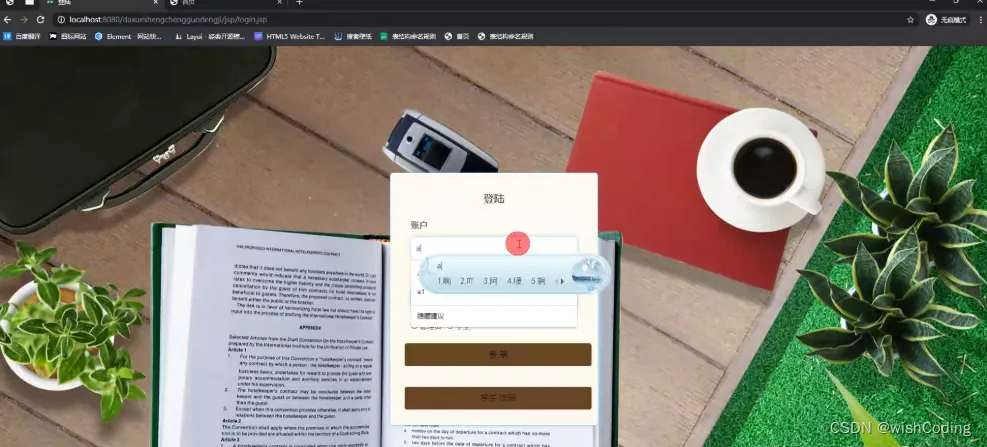
Task: View site information icon beside localhost URL
Action: [x=62, y=20]
